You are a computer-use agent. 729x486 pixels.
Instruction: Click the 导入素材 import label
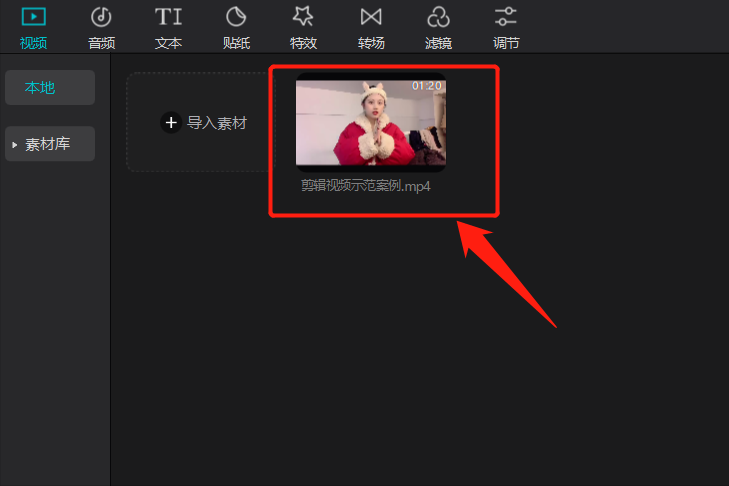click(217, 123)
